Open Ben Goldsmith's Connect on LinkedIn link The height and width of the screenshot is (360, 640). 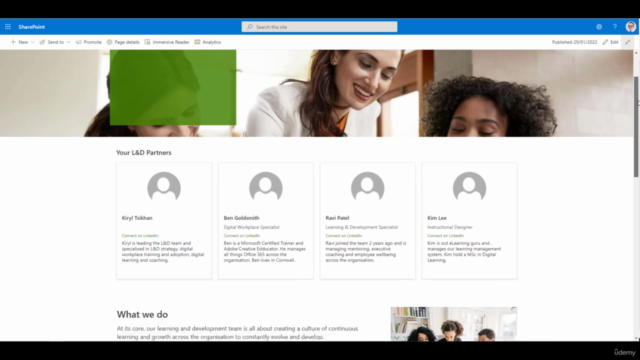242,236
